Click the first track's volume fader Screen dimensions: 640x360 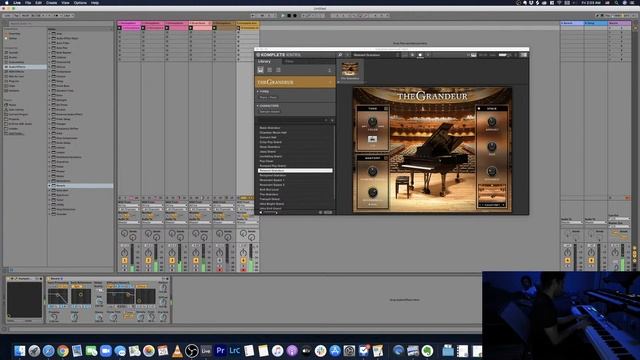[x=132, y=257]
